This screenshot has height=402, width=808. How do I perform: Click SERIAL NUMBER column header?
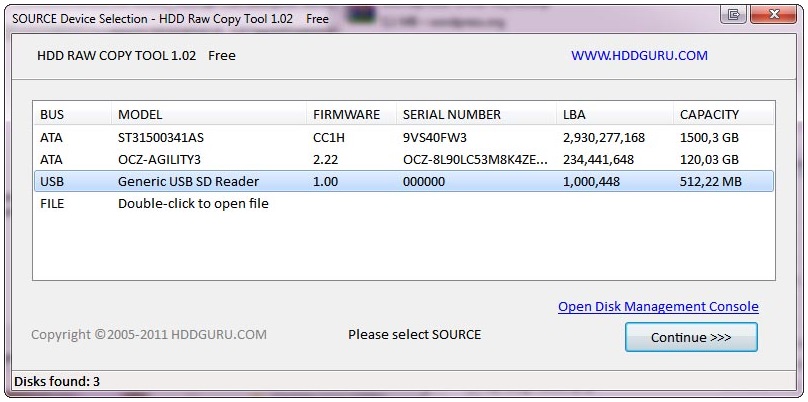476,114
